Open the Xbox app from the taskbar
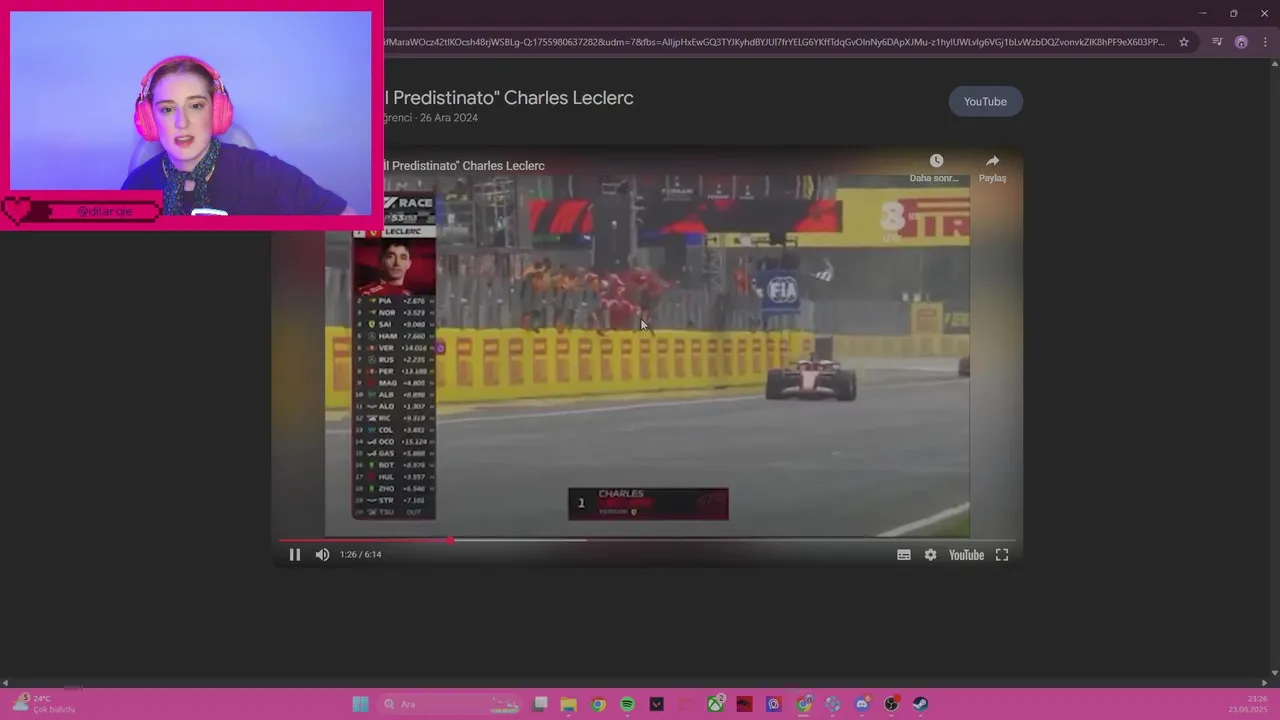 pos(716,704)
